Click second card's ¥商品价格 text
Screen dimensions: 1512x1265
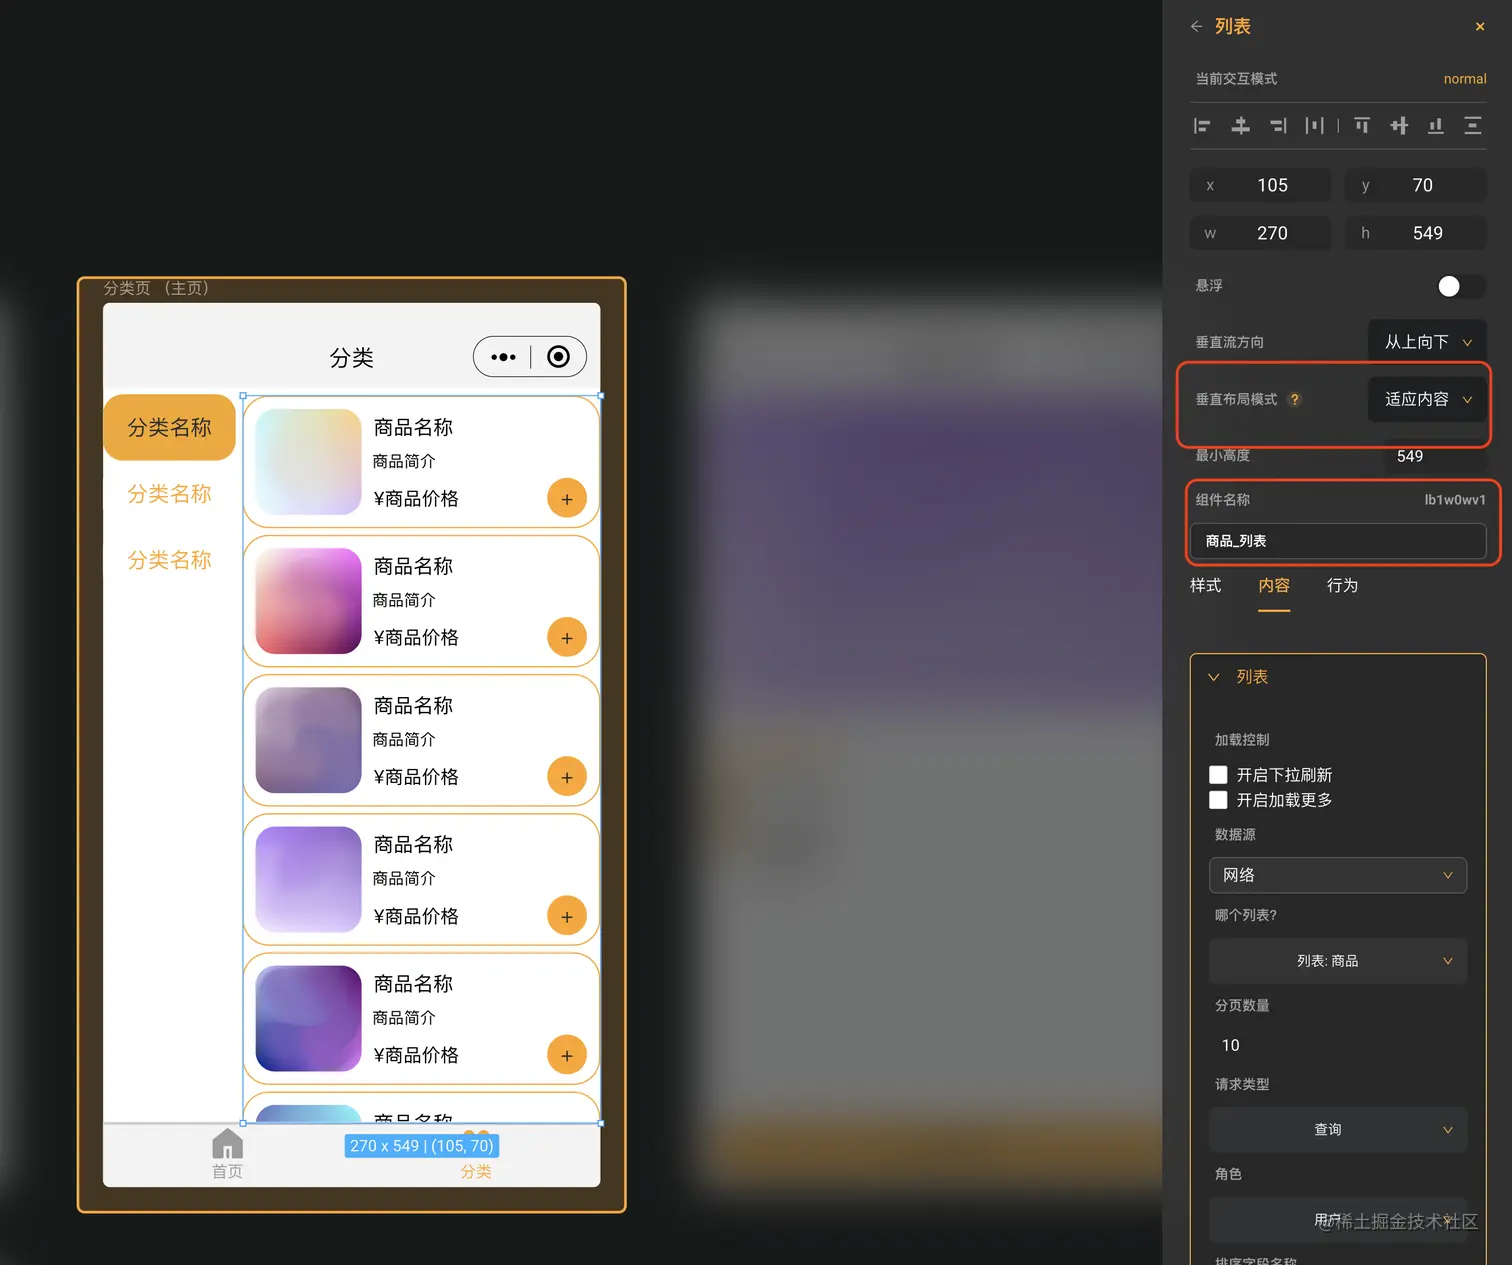pos(416,638)
